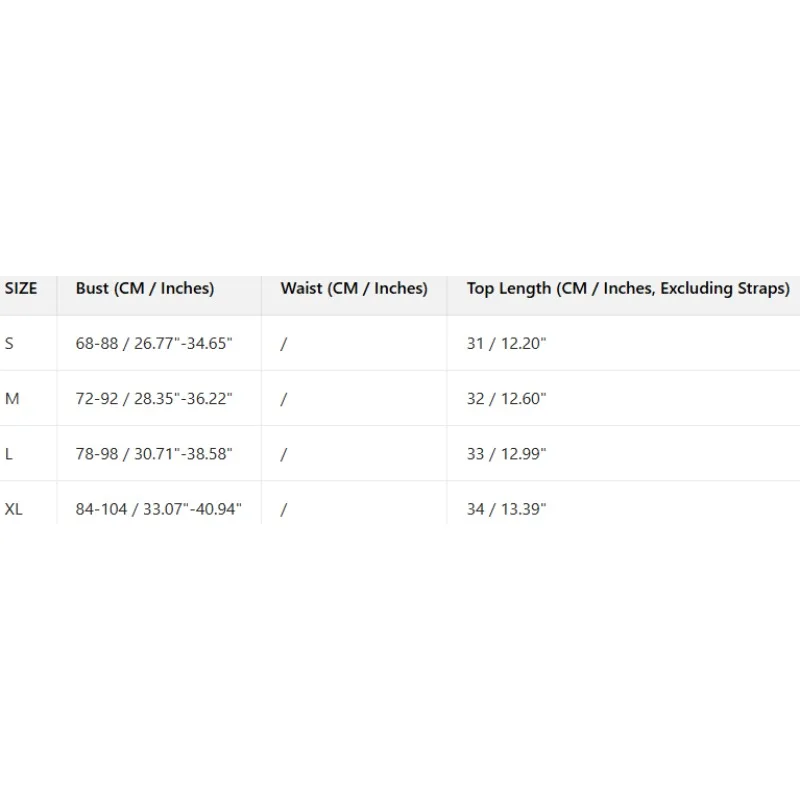The image size is (800, 800).
Task: Click the Bust (CM / Inches) header
Action: [145, 288]
